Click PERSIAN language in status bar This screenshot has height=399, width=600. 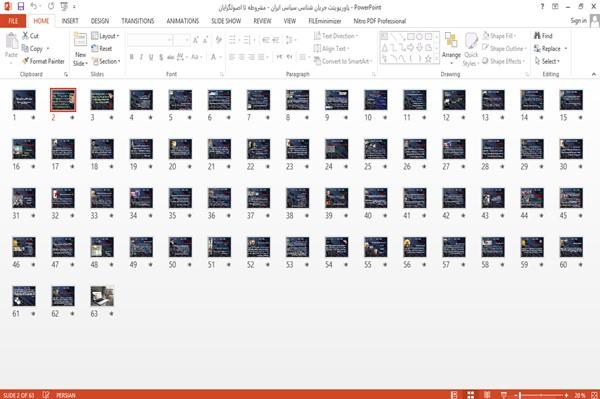(66, 395)
